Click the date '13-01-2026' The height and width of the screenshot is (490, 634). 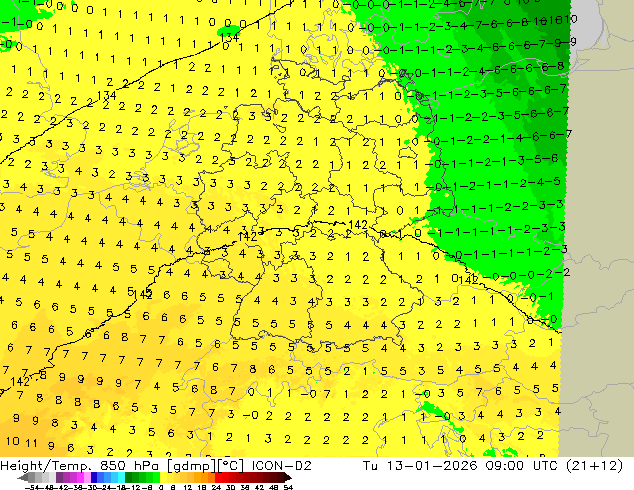click(432, 466)
